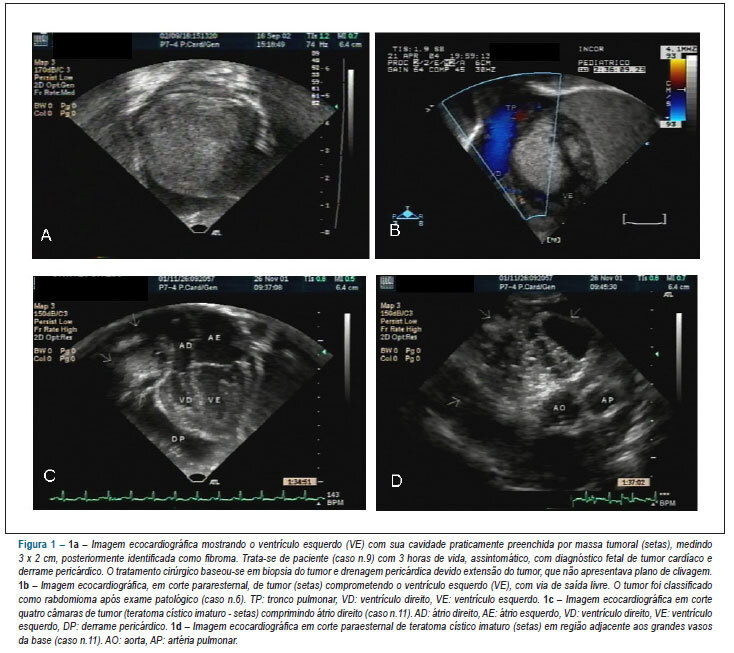Click the blue orientation triangle icon in panel B
The image size is (734, 653).
click(408, 213)
